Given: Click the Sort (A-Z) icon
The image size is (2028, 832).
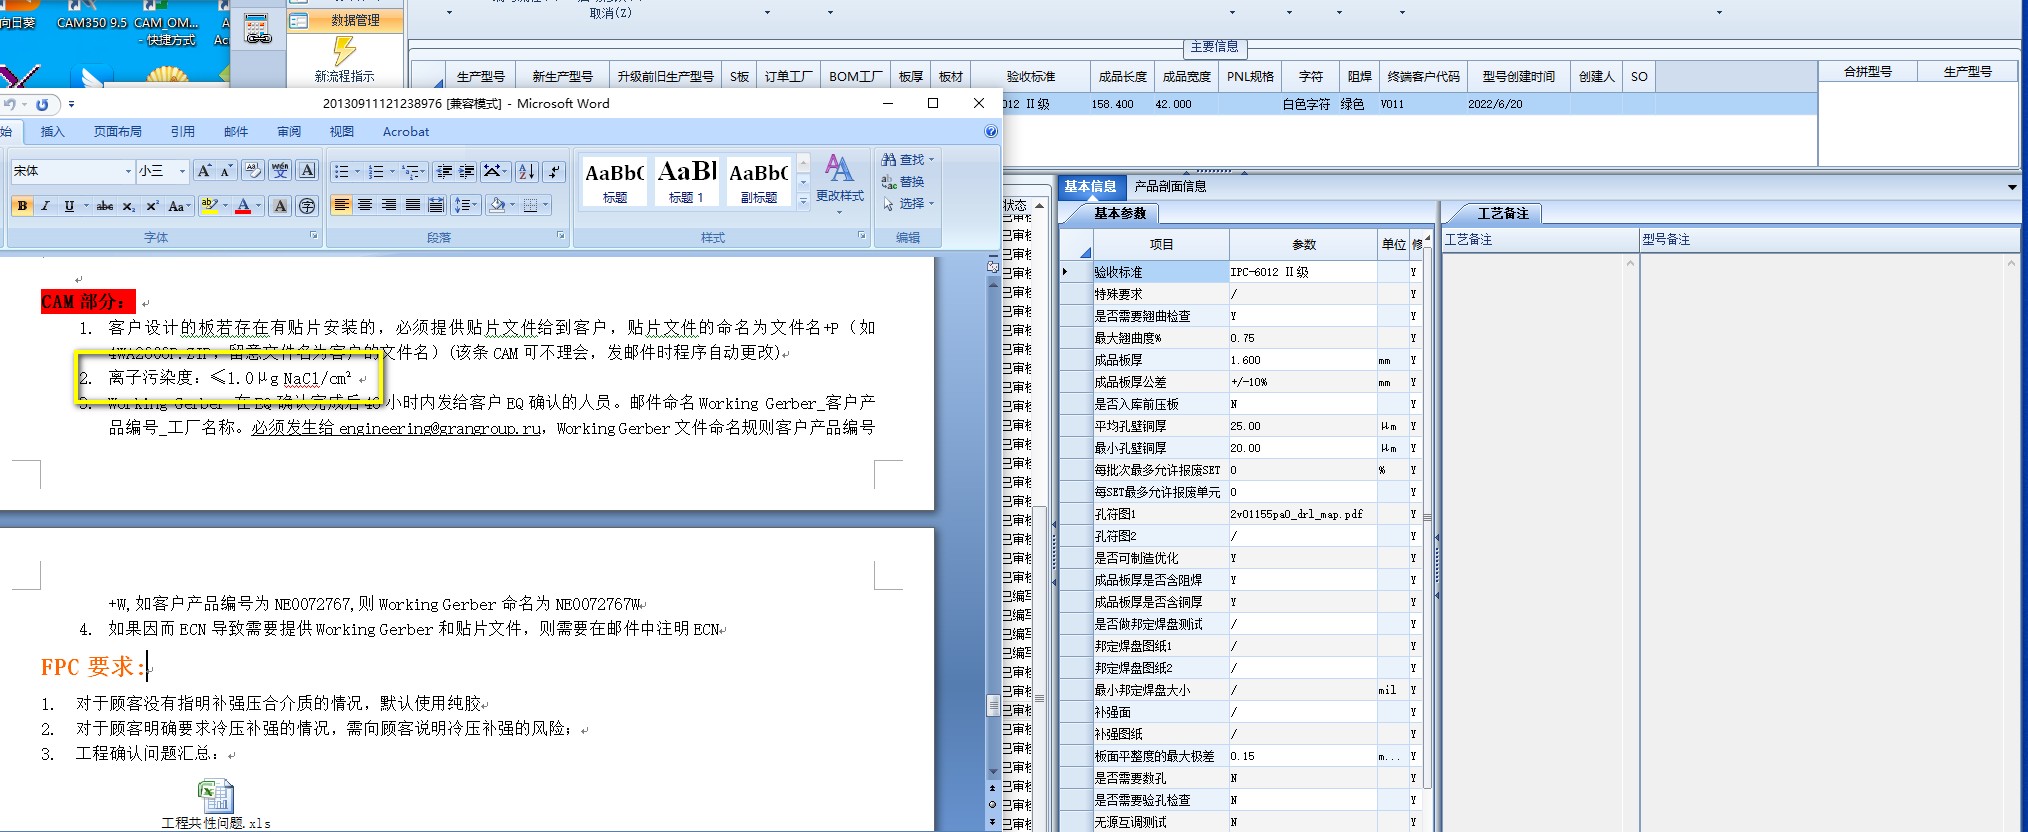Looking at the screenshot, I should (528, 172).
